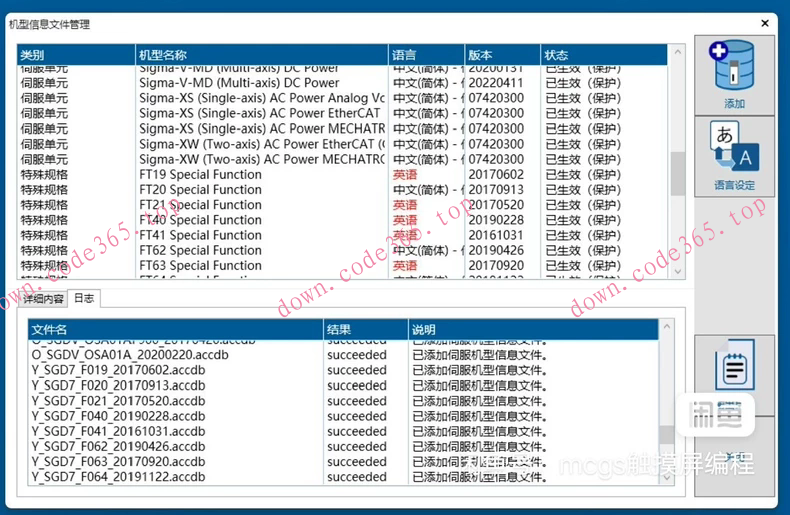
Task: Click 已生效 (保护) status of FT20 row
Action: pos(583,189)
